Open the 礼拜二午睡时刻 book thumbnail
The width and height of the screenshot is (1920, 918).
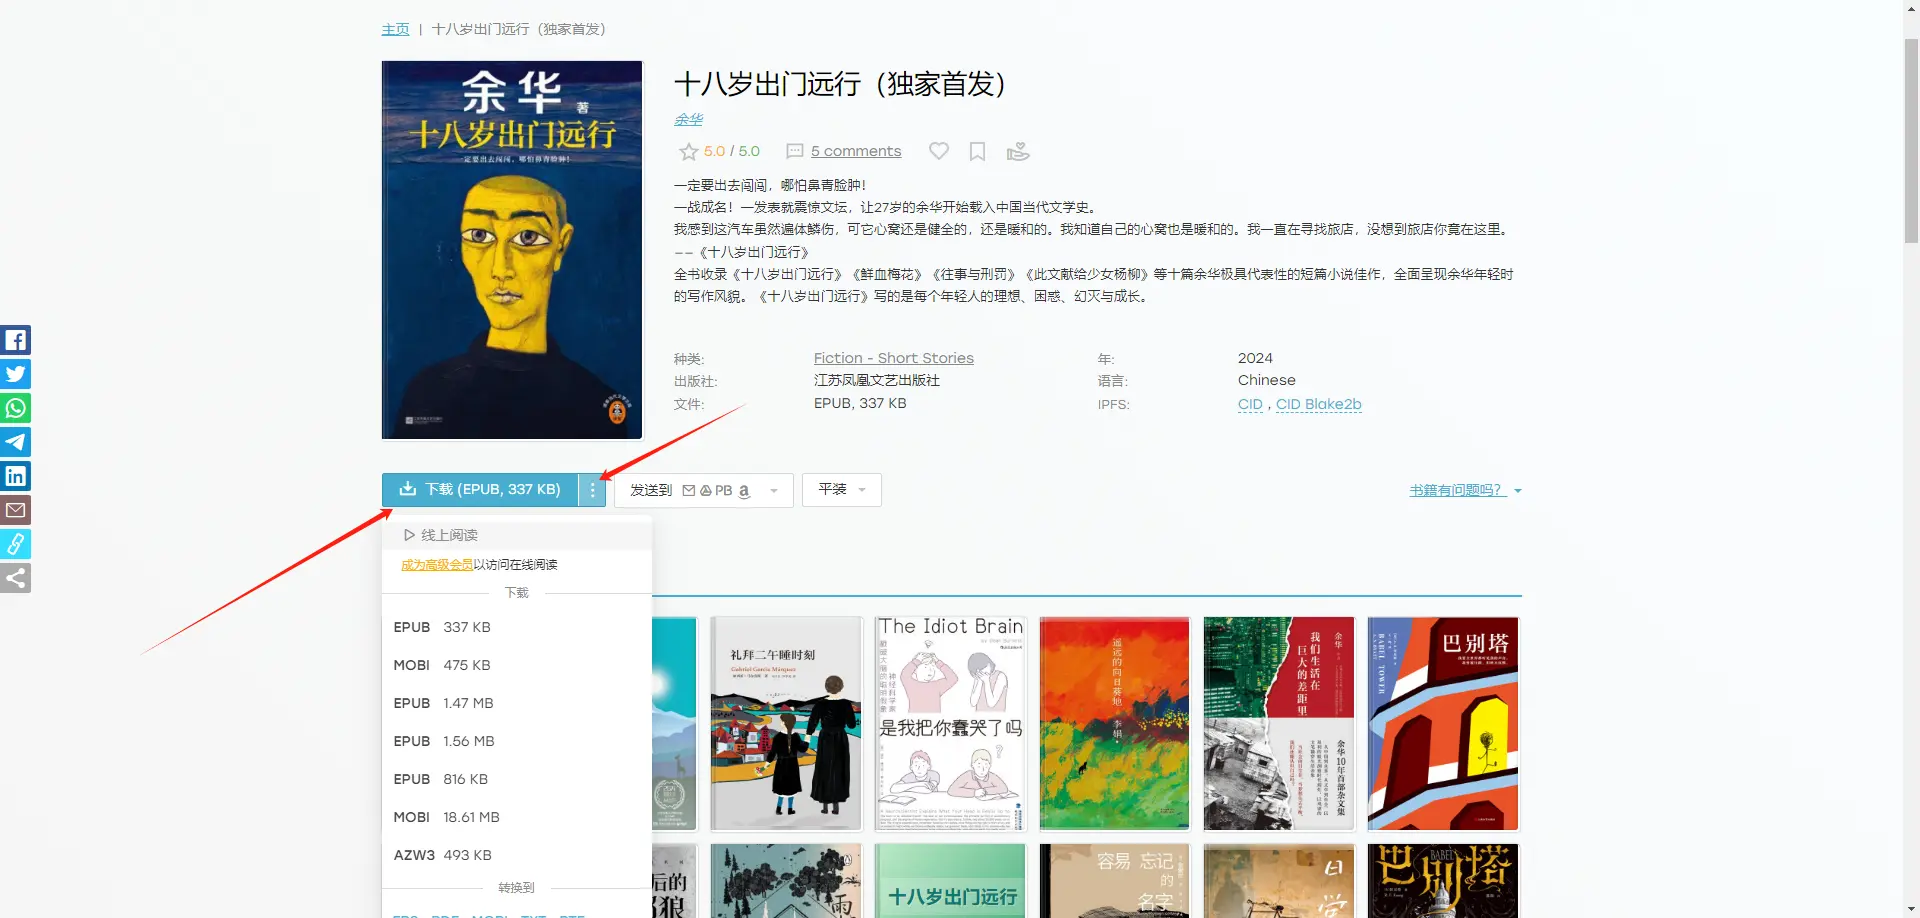click(786, 724)
